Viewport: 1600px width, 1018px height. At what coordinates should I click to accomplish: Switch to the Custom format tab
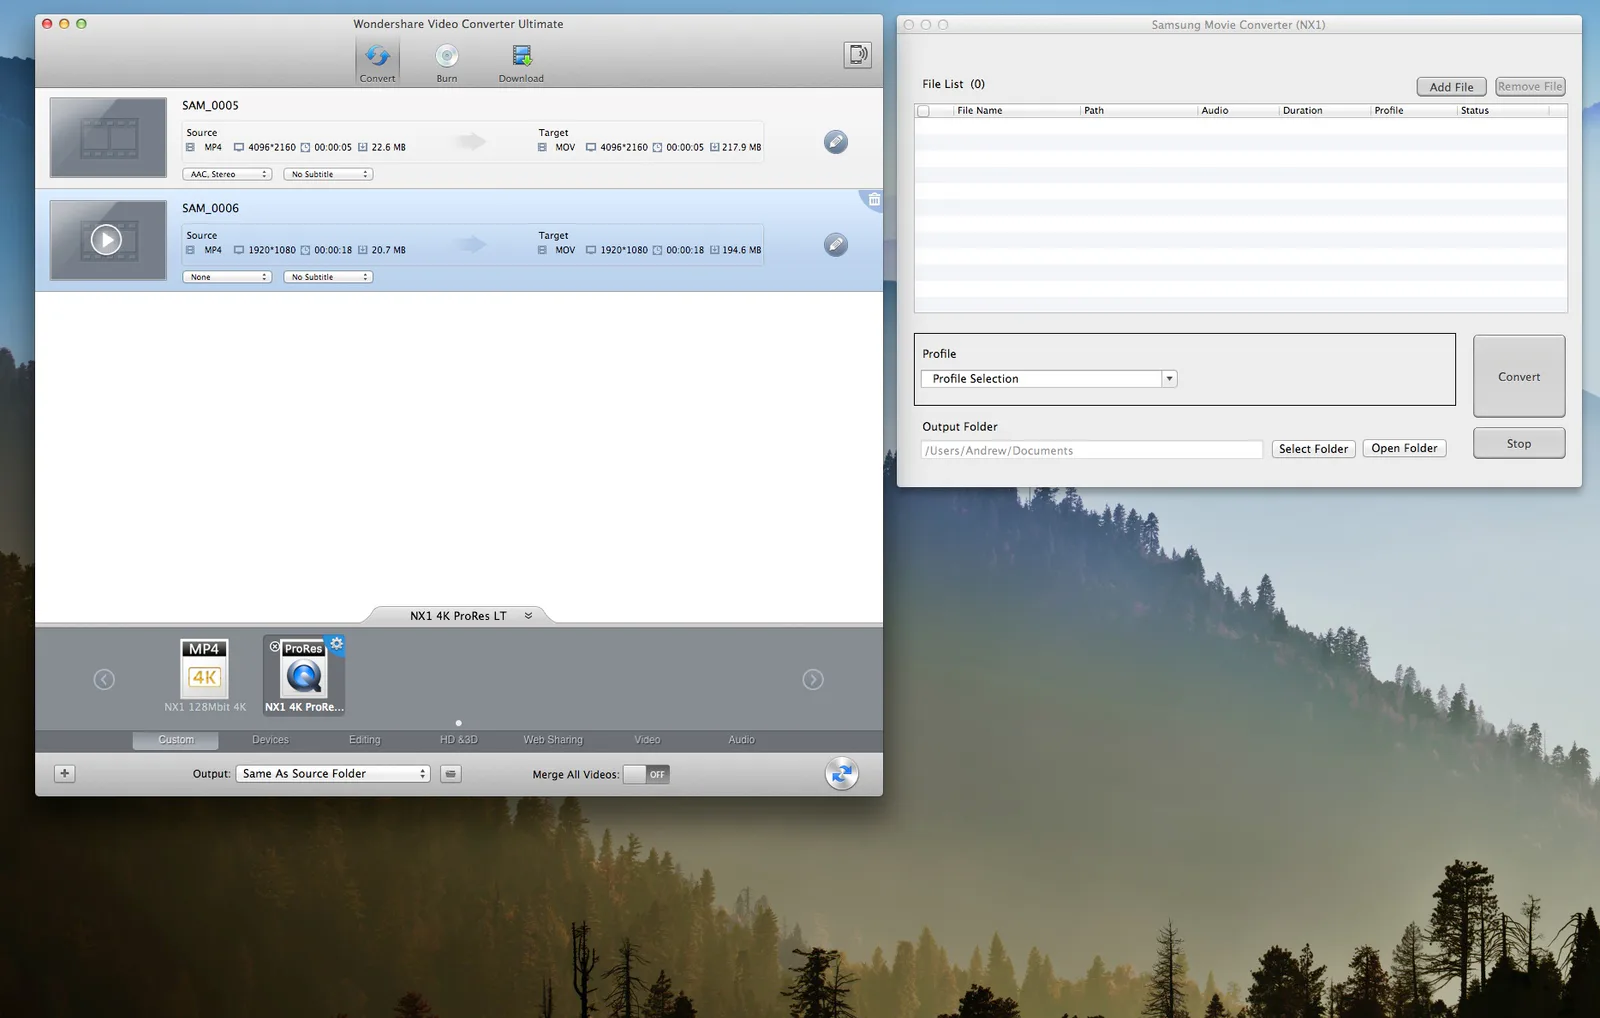point(176,740)
